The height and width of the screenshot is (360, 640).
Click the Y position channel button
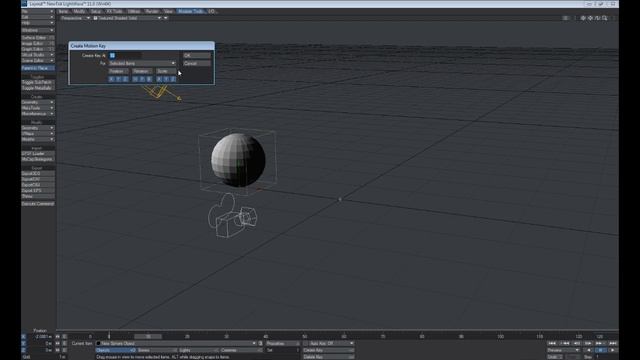coord(23,344)
